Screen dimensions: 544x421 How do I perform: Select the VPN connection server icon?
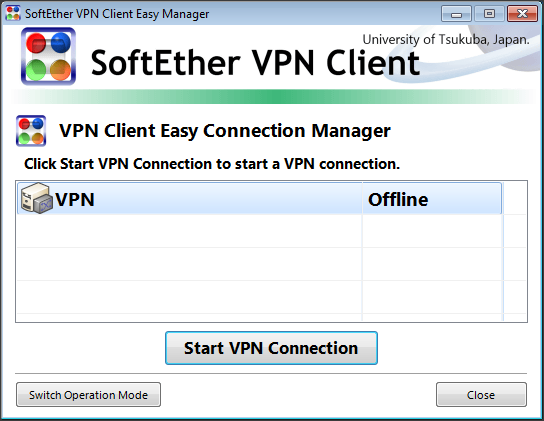[36, 198]
